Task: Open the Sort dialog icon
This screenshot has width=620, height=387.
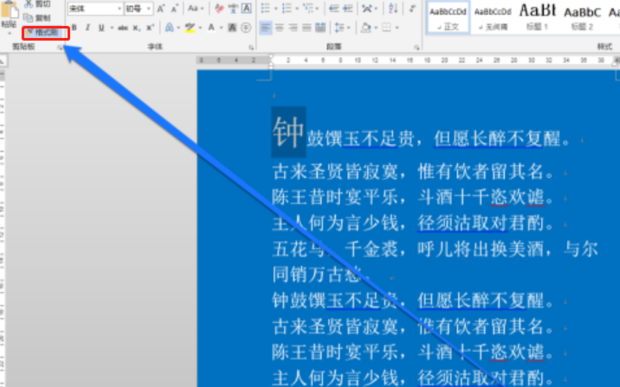Action: point(393,8)
